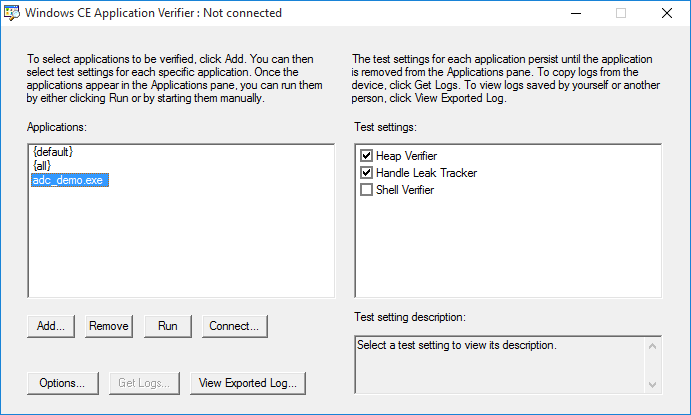Screen dimensions: 691x415
Task: Open the Add... application dialog
Action: pos(51,326)
